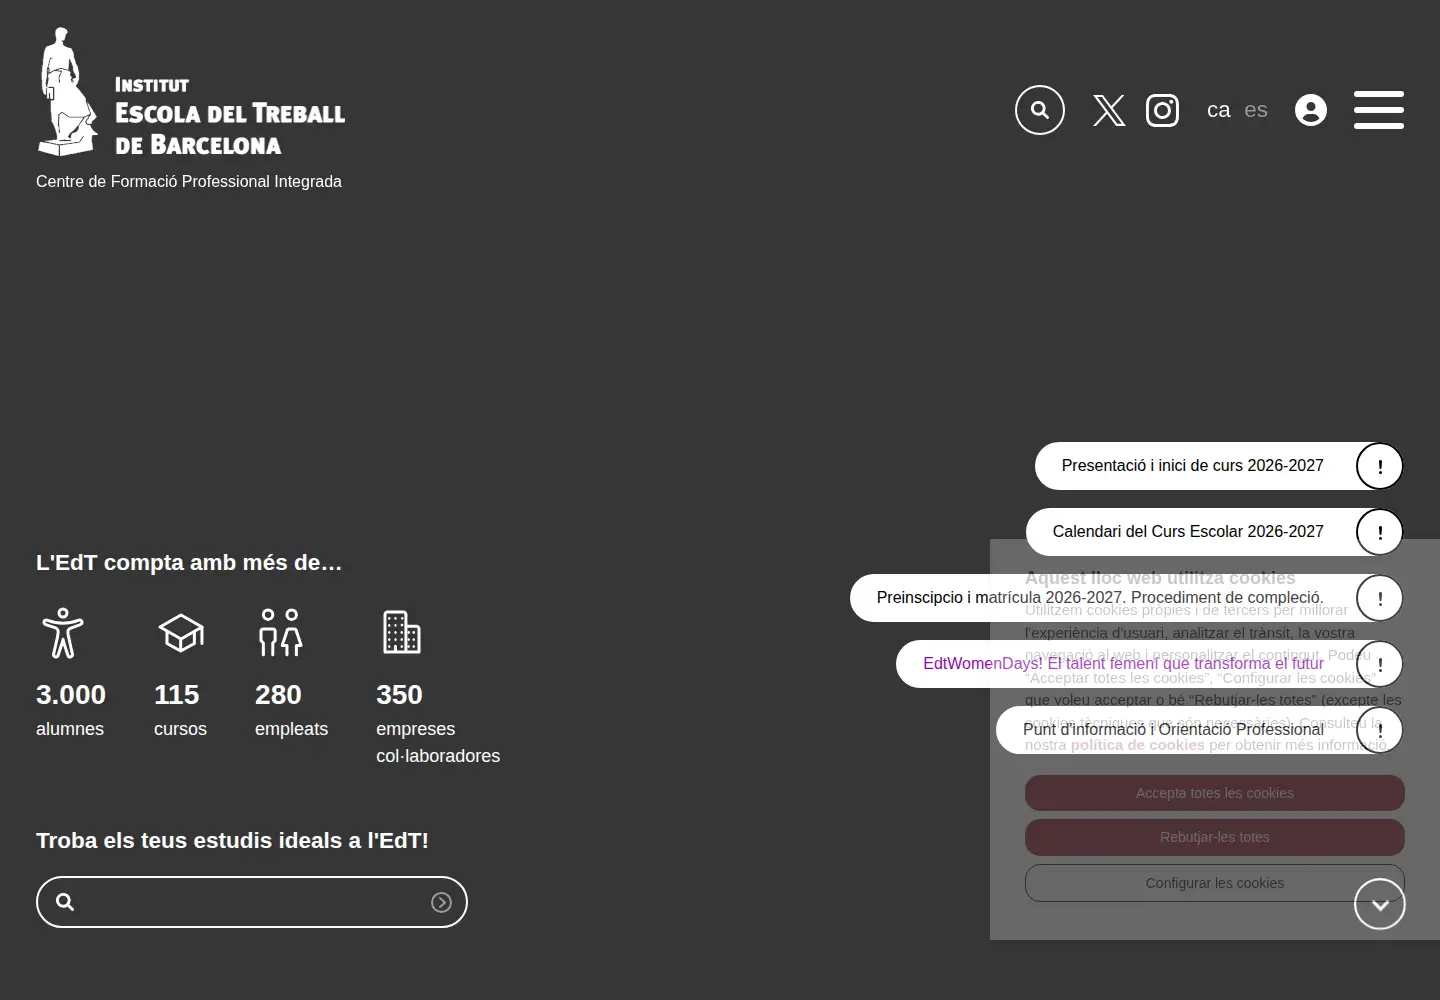Focus the studies search input field
The height and width of the screenshot is (1000, 1440).
(252, 902)
